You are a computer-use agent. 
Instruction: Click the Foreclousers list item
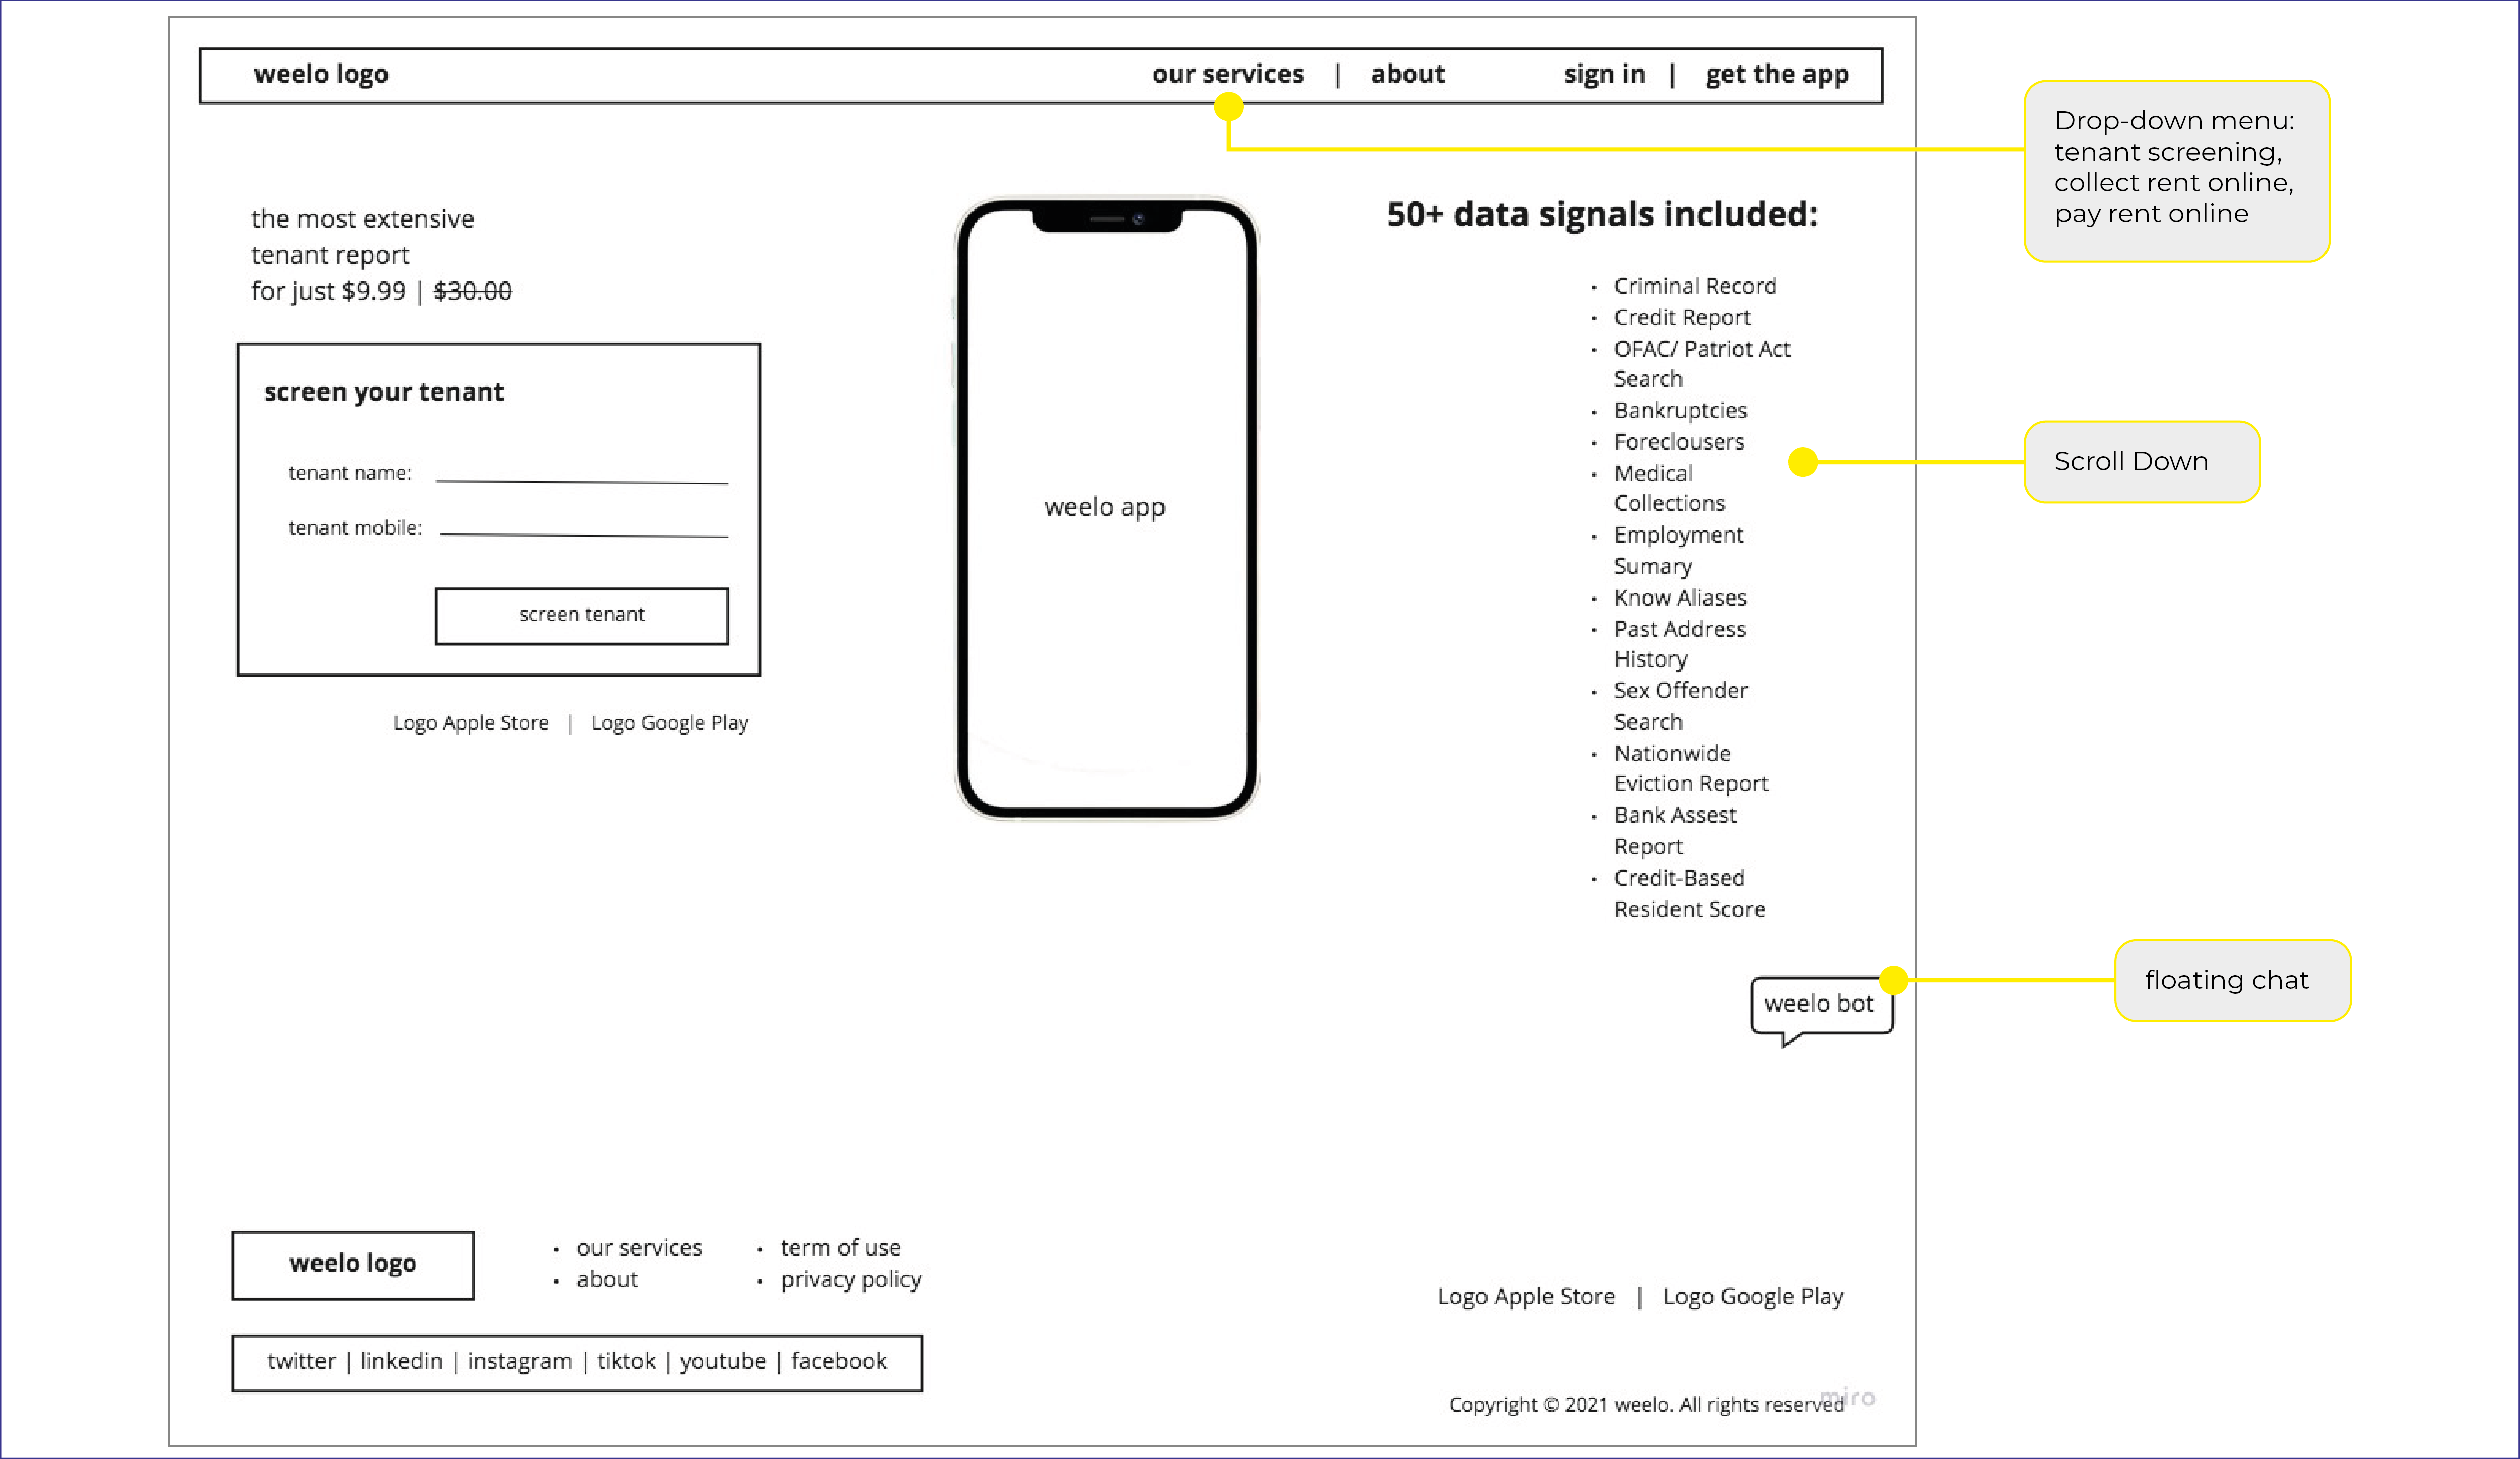pyautogui.click(x=1679, y=442)
